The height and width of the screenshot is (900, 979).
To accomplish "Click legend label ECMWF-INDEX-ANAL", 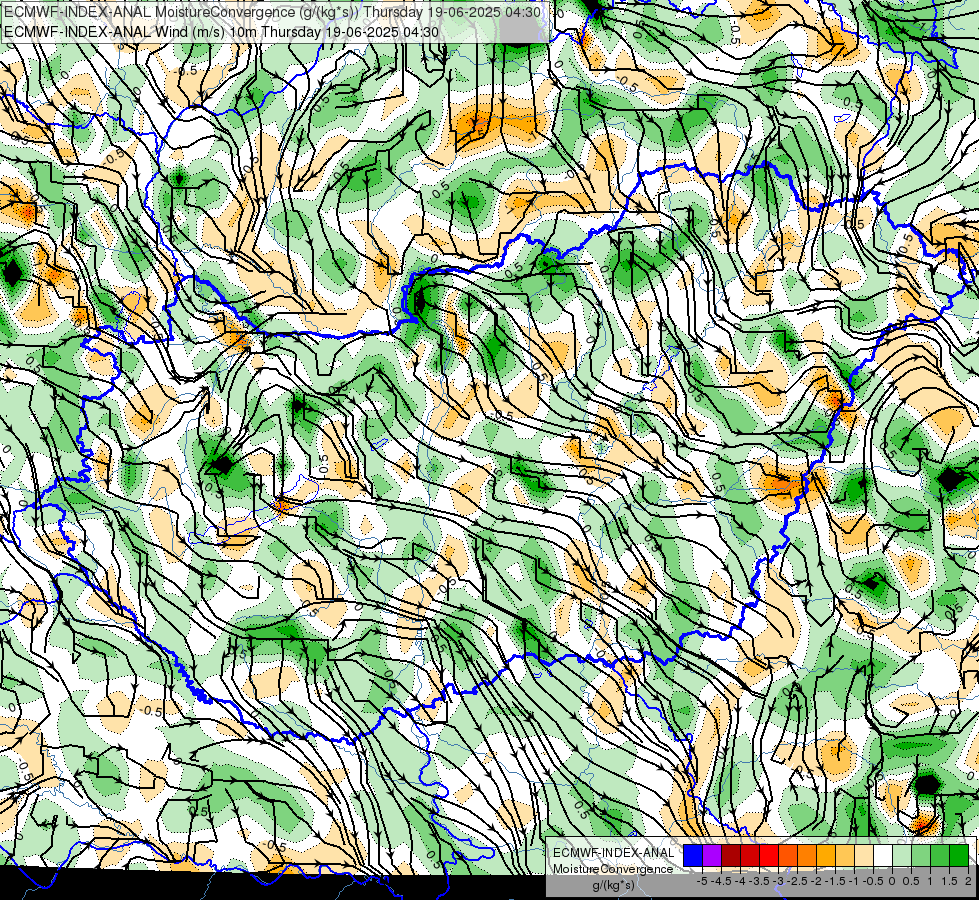I will (614, 853).
